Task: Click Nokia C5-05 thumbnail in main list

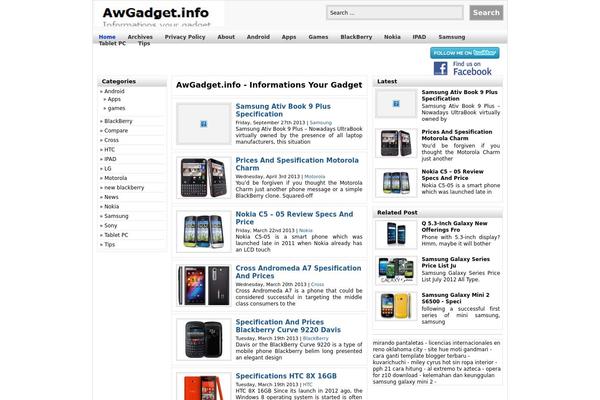Action: pos(204,232)
